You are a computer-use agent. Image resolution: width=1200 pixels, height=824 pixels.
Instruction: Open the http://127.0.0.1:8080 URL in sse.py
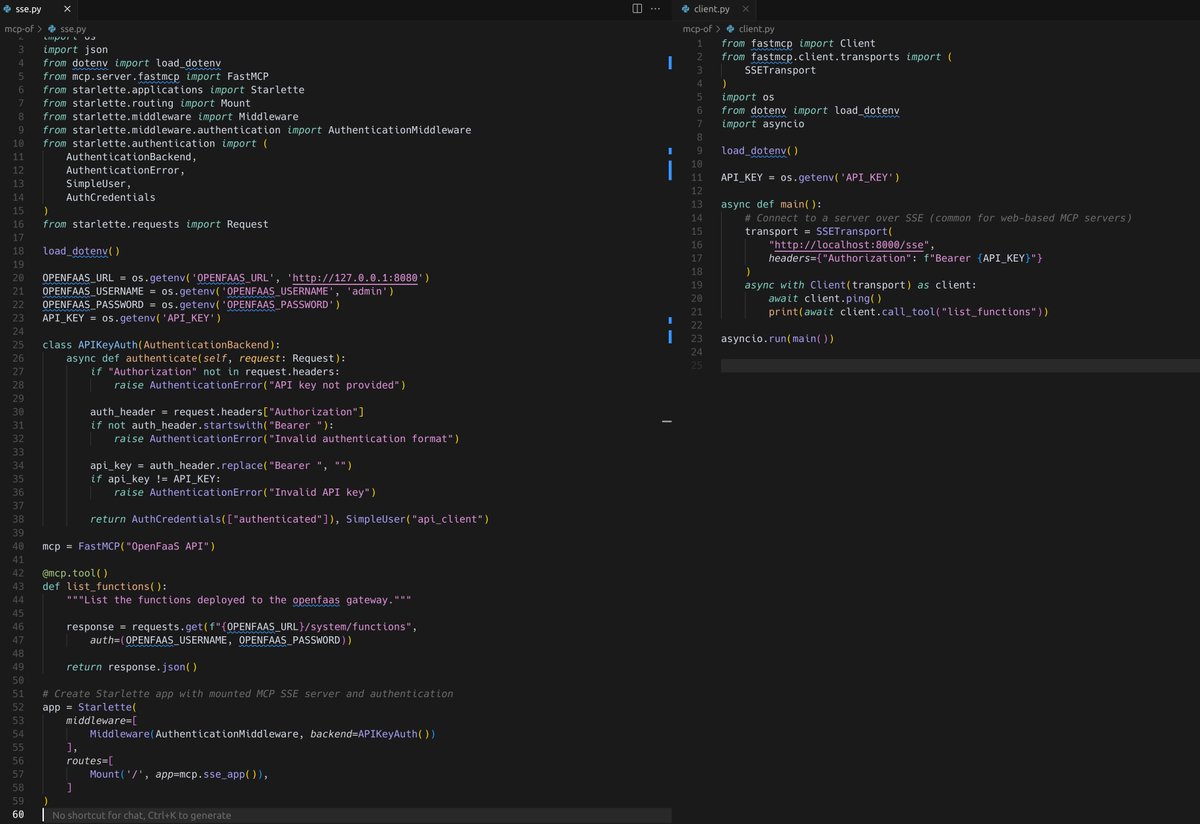356,277
